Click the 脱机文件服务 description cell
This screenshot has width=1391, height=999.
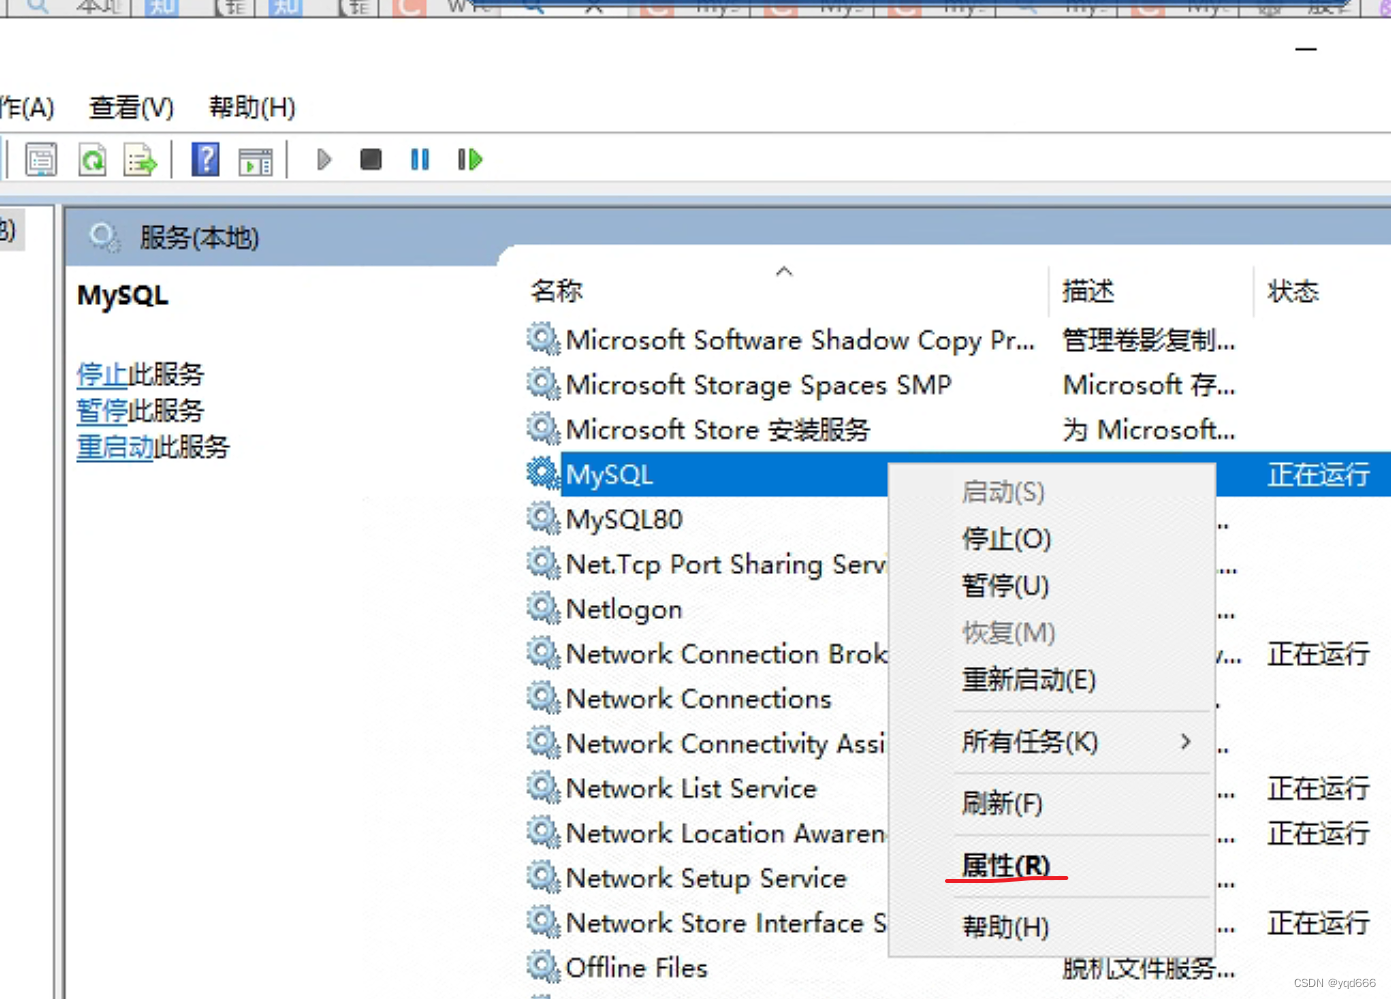[x=1148, y=967]
